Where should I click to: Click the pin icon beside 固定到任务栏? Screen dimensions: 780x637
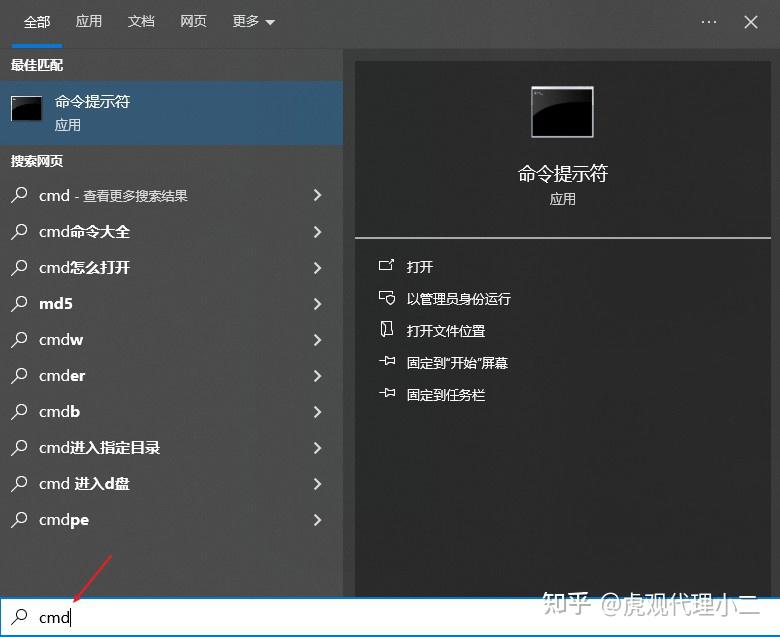click(x=387, y=393)
